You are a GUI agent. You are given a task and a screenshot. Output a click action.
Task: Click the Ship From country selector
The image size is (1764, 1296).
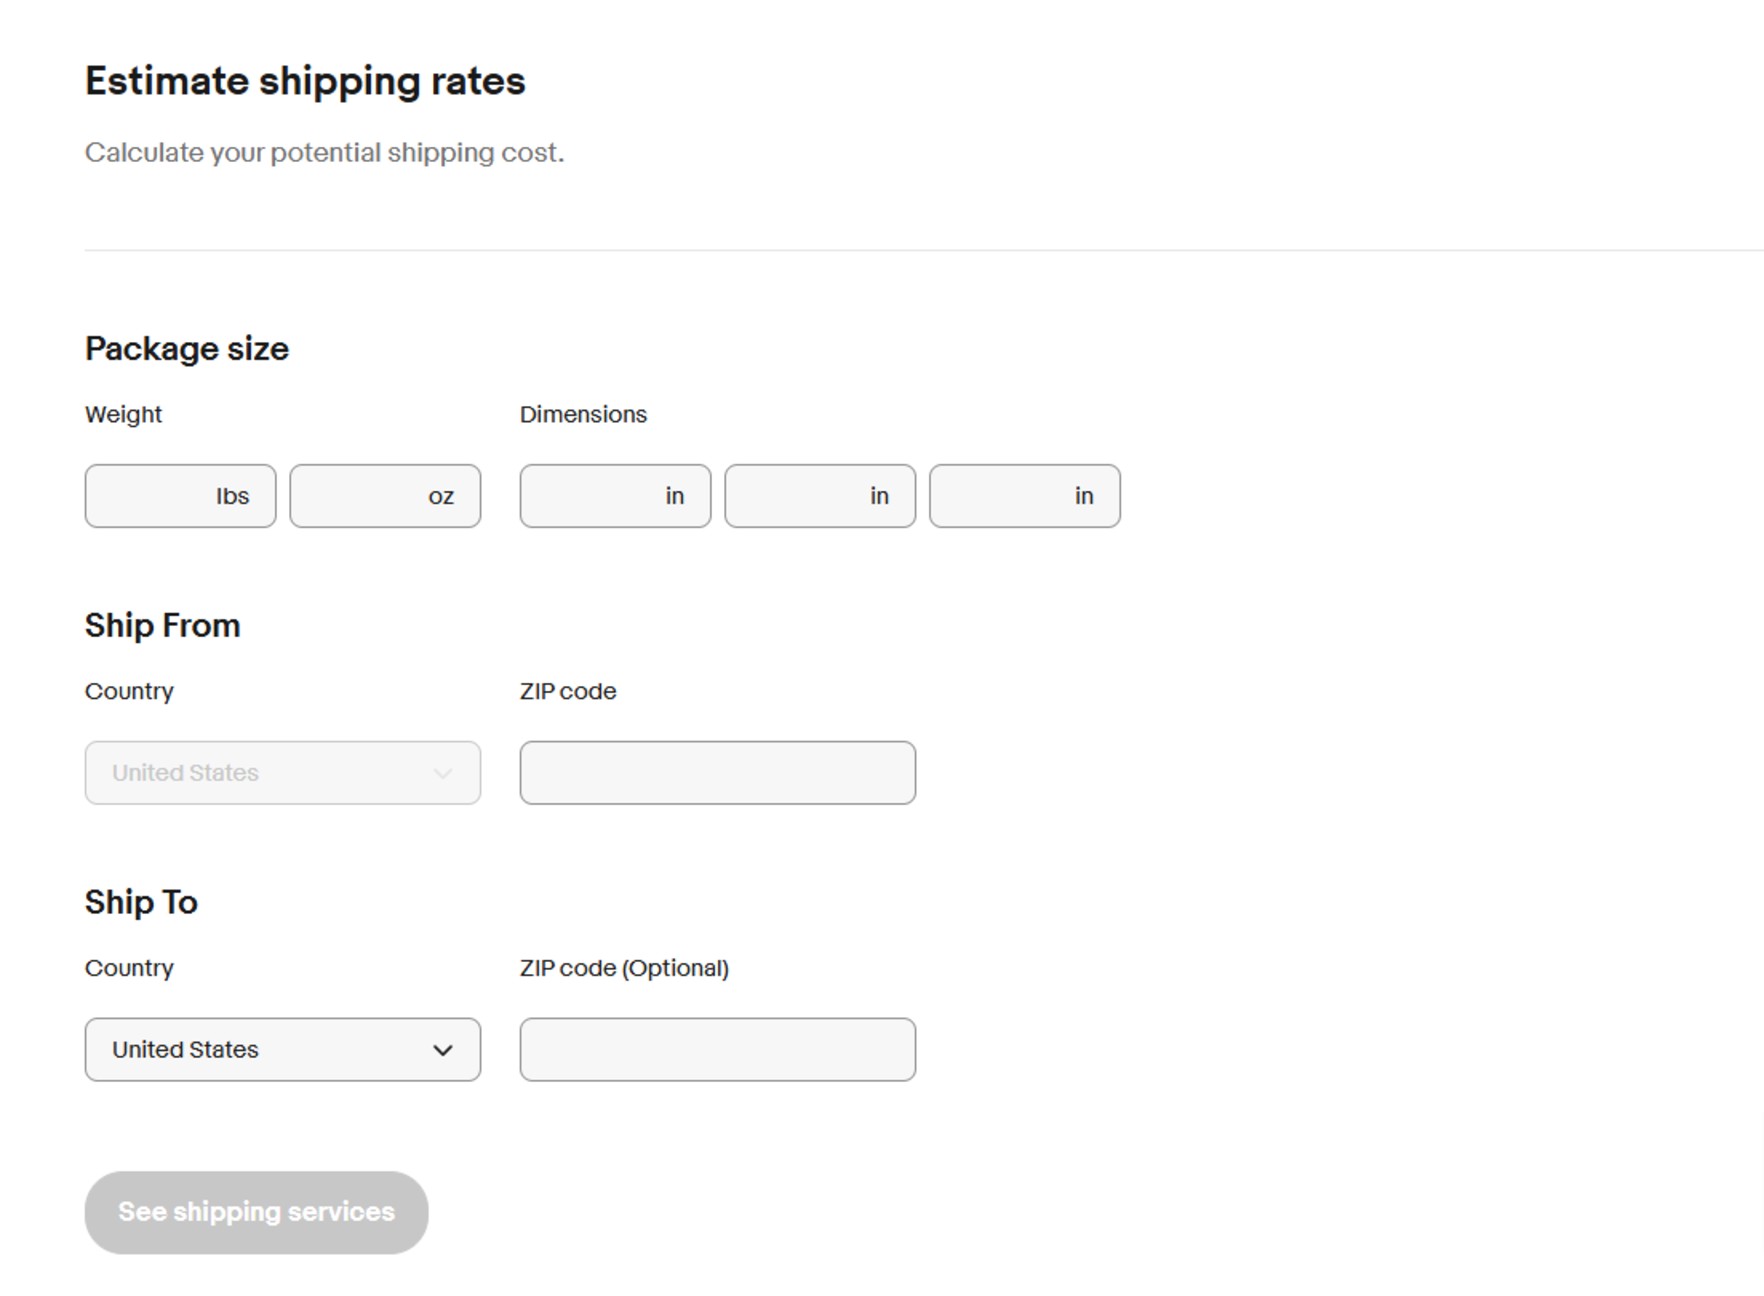282,772
